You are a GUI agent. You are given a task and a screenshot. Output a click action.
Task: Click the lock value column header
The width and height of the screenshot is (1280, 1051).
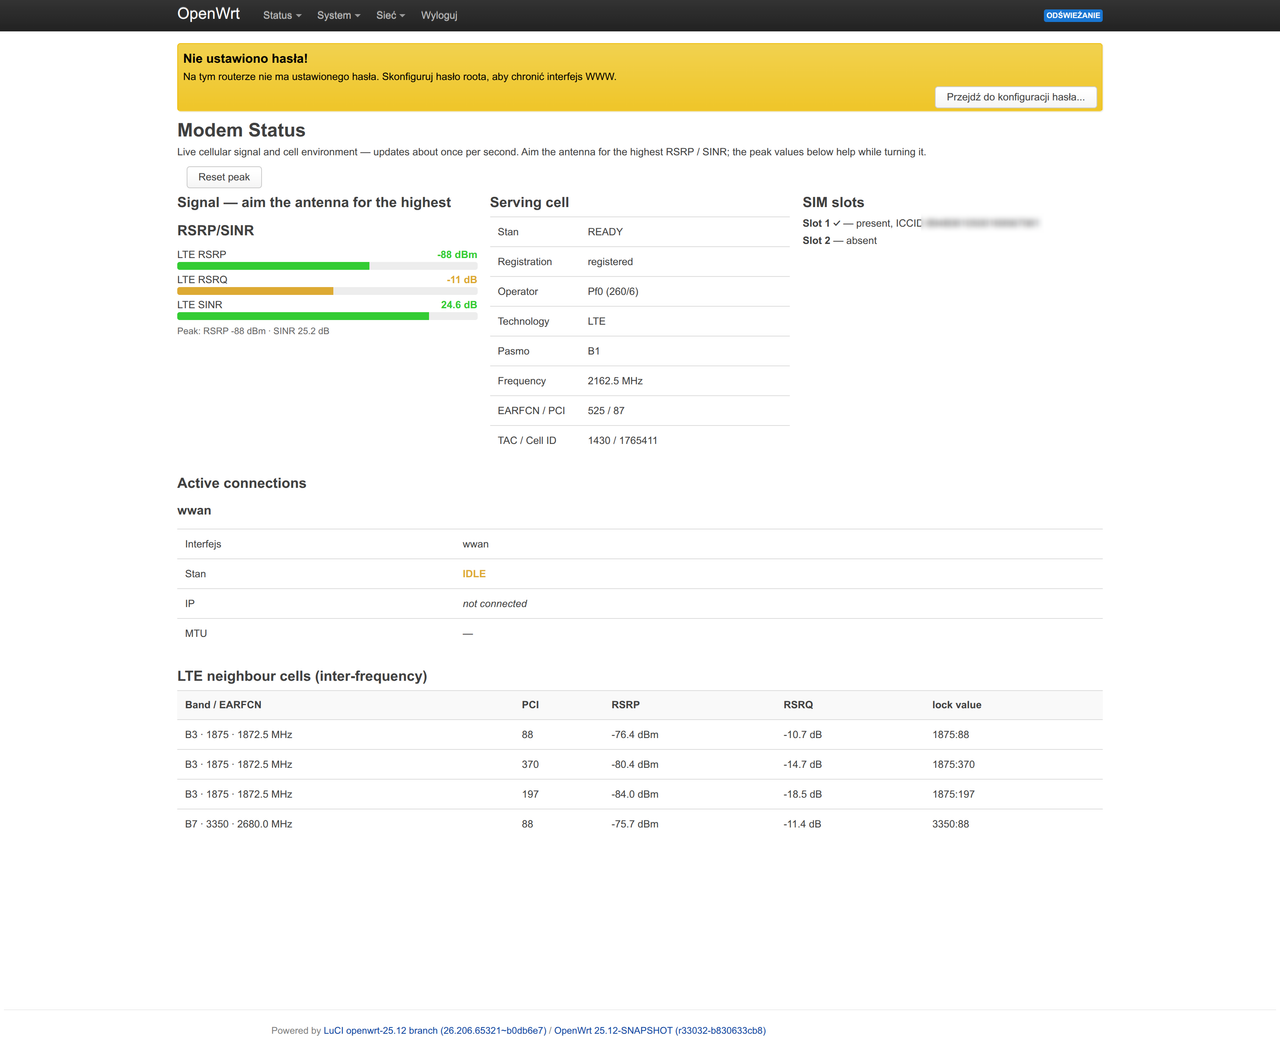957,705
